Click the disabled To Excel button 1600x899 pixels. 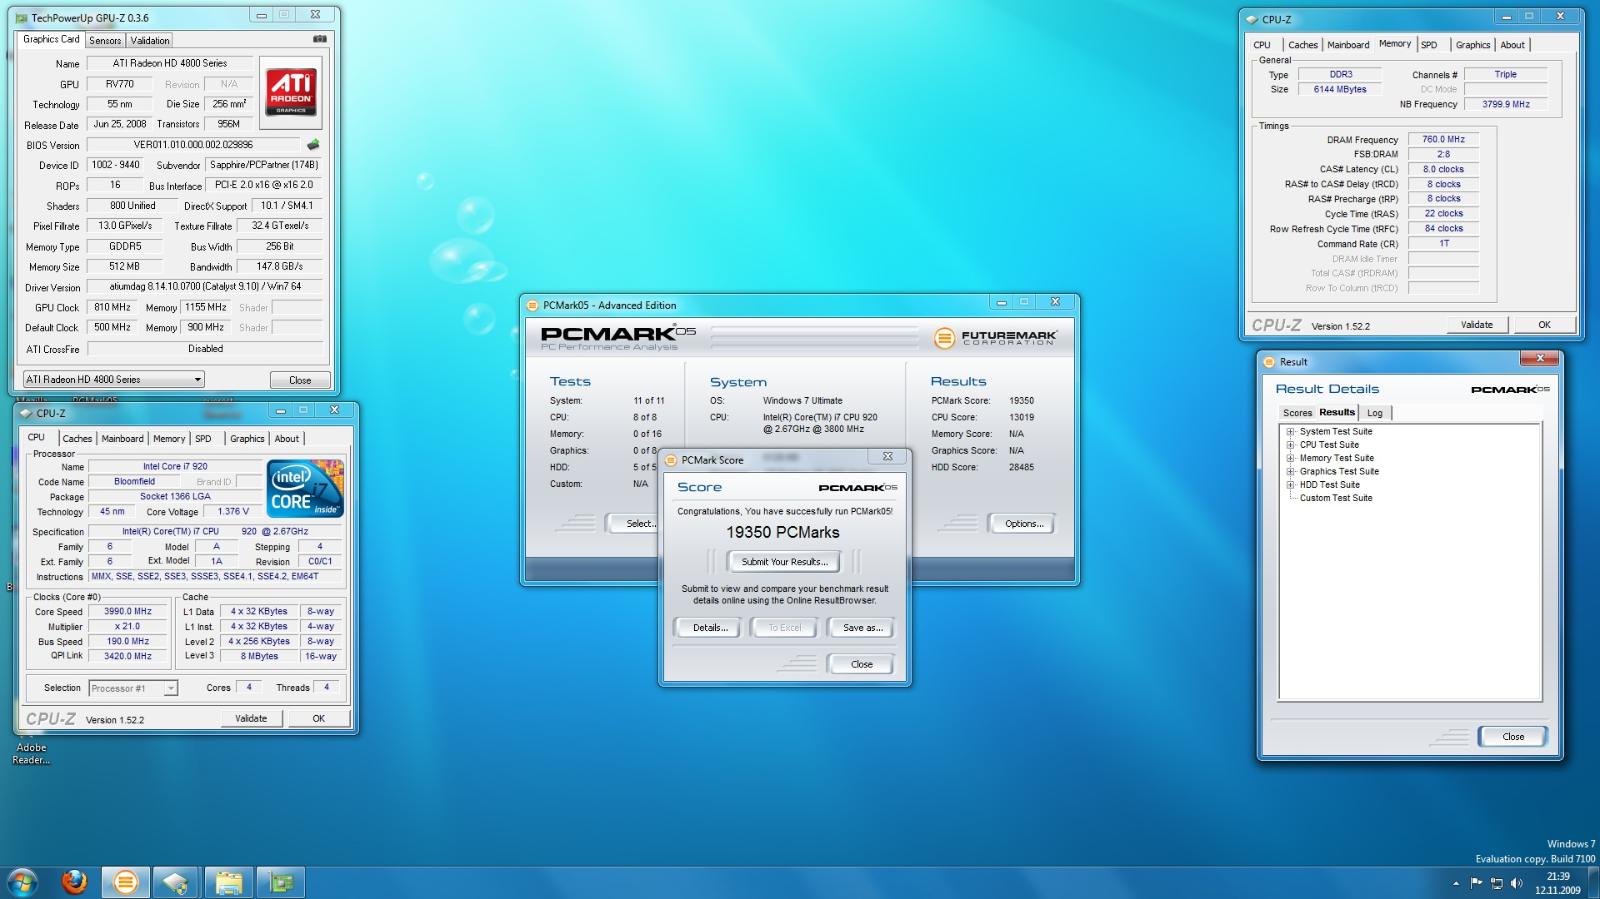[x=785, y=628]
